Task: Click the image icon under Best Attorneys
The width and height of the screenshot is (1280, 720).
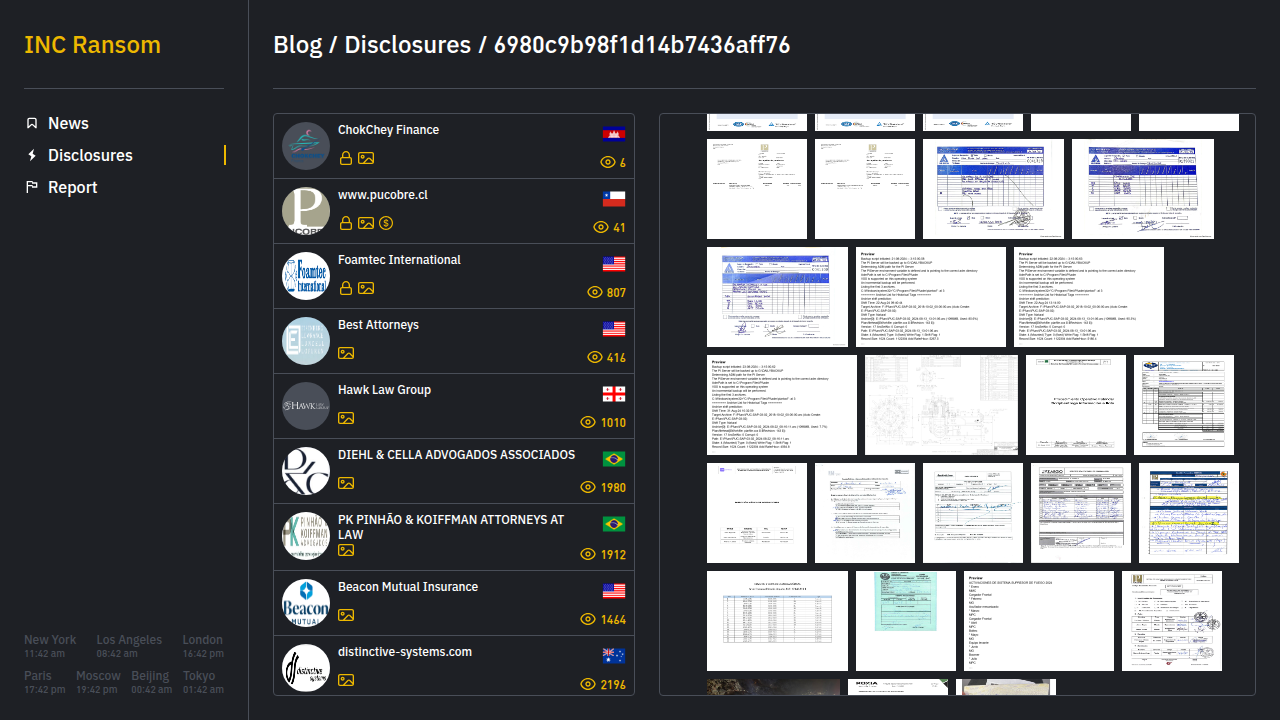Action: (x=346, y=353)
